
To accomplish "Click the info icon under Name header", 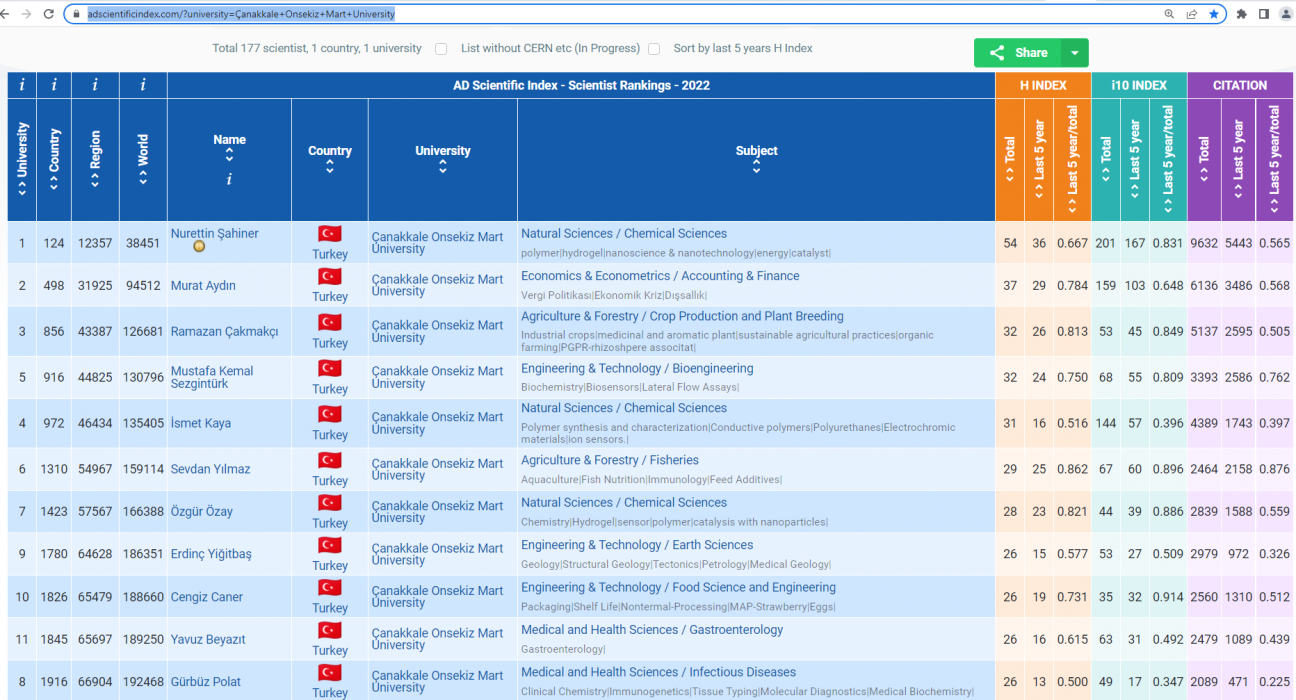I will click(x=229, y=180).
